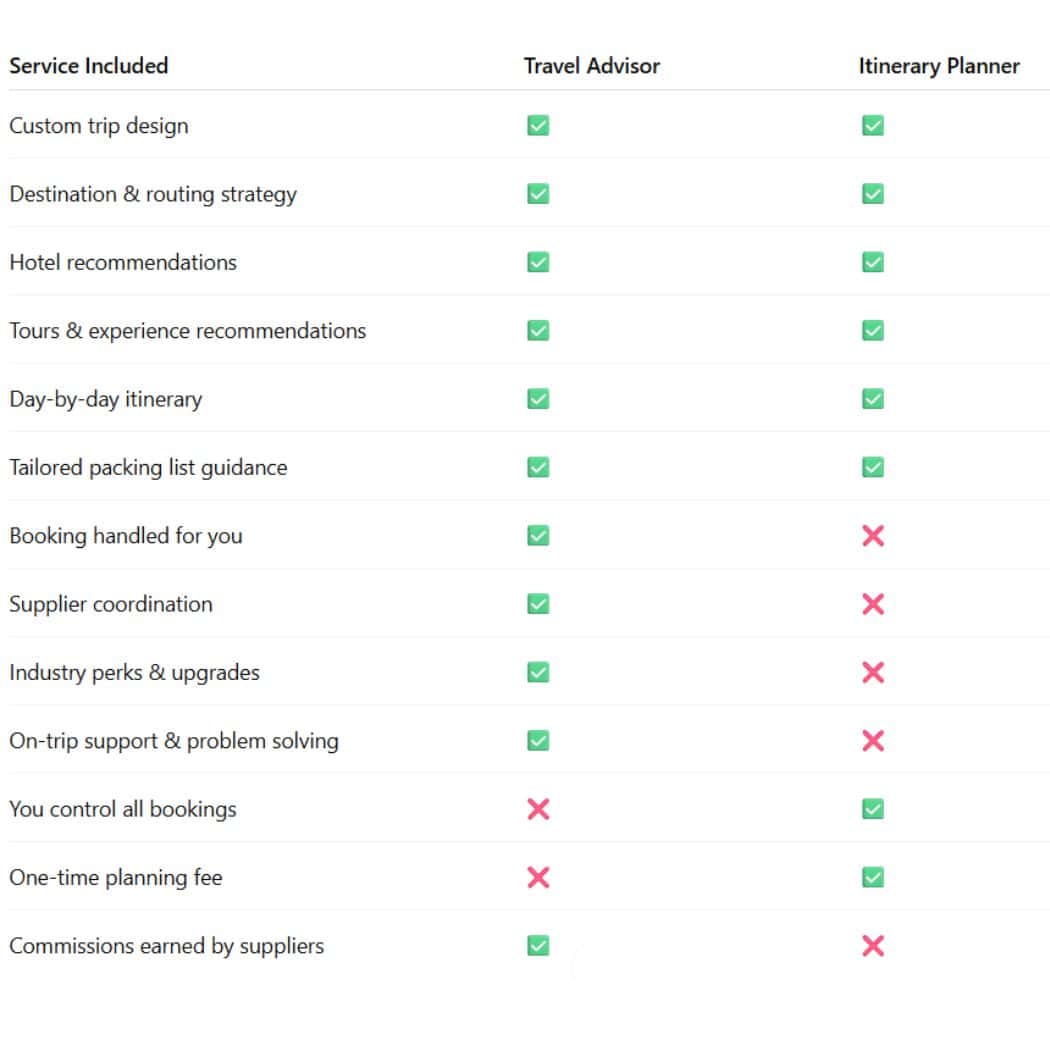Click Itinerary Planner red X for Booking handled
The width and height of the screenshot is (1050, 1050).
click(873, 536)
